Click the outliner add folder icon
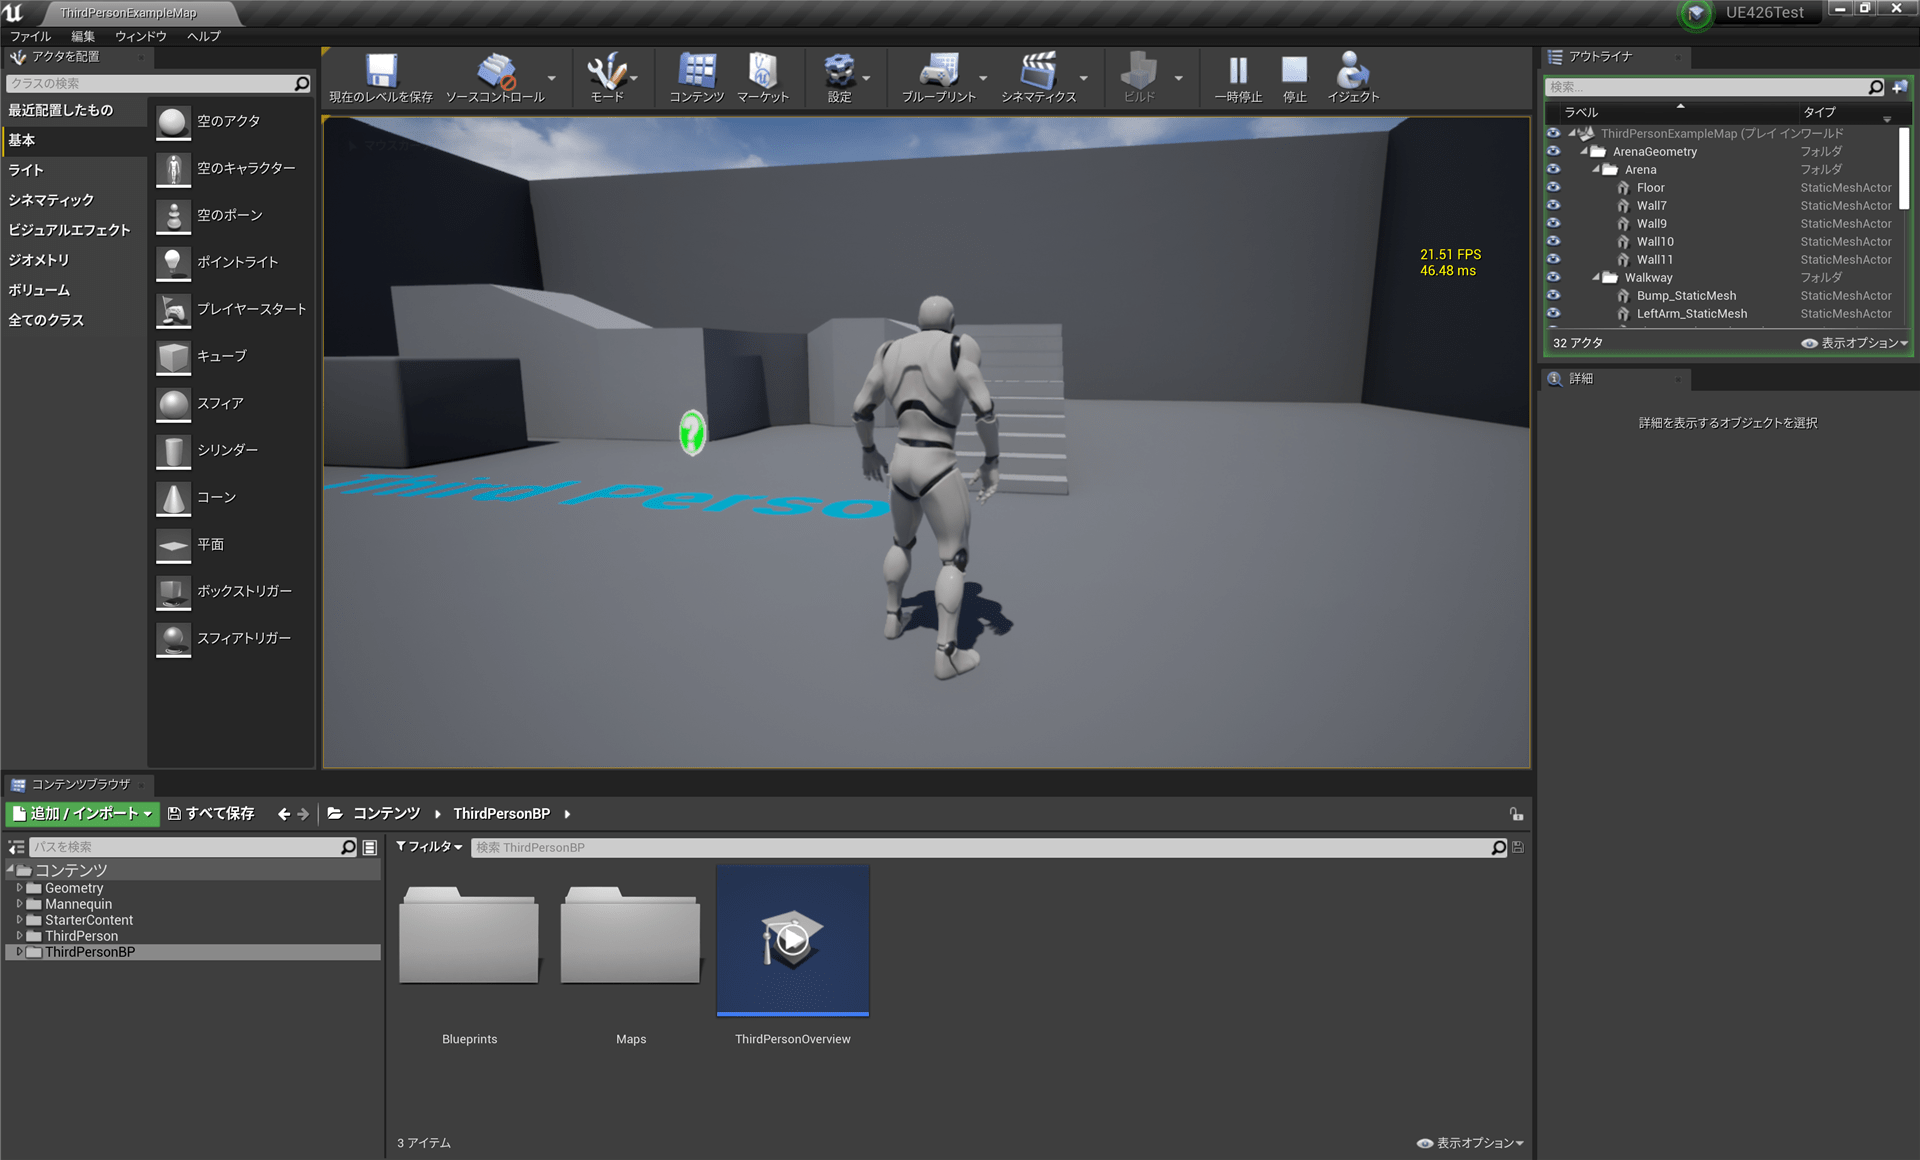The height and width of the screenshot is (1160, 1920). point(1899,87)
